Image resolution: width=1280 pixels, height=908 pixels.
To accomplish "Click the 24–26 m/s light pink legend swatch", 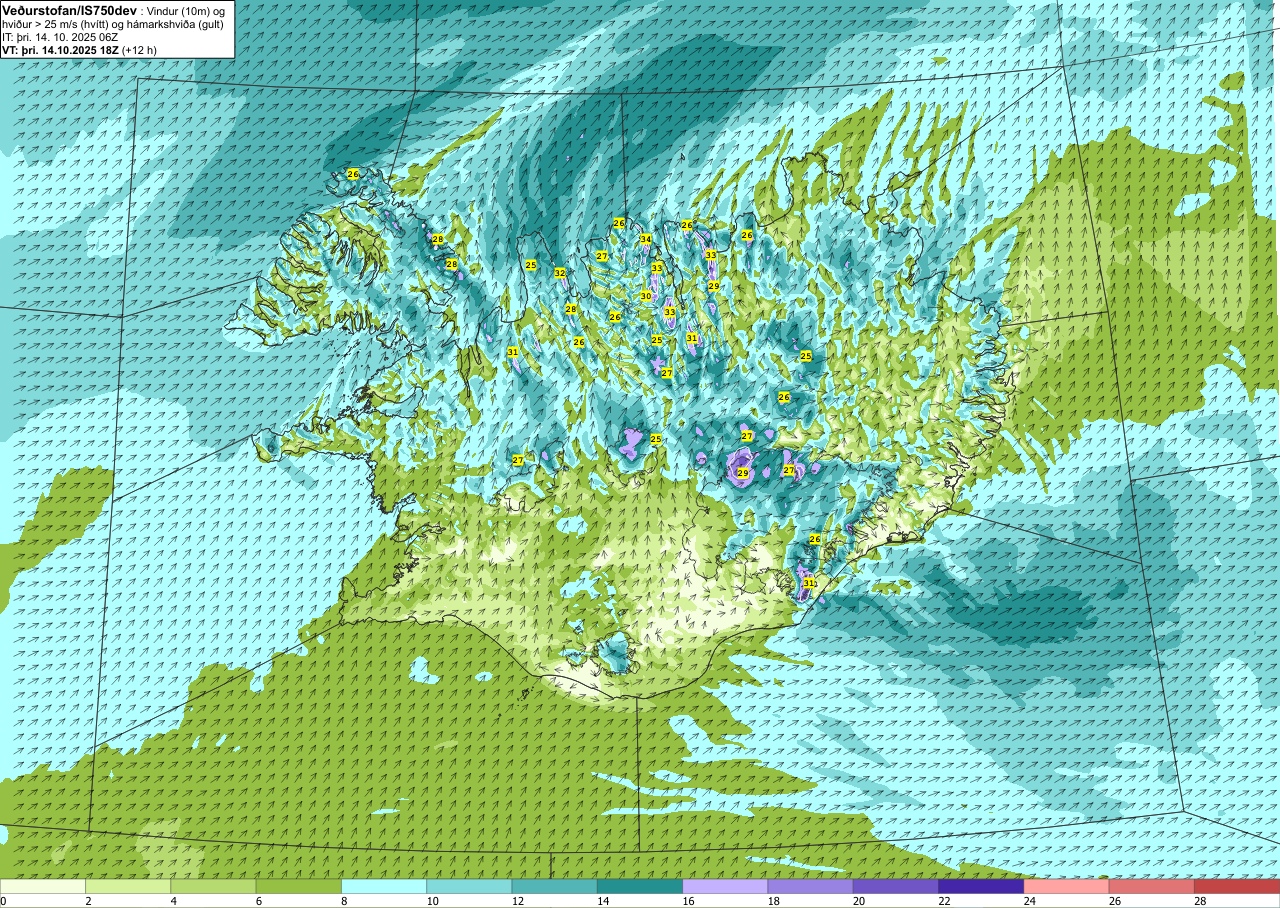I will (1067, 886).
